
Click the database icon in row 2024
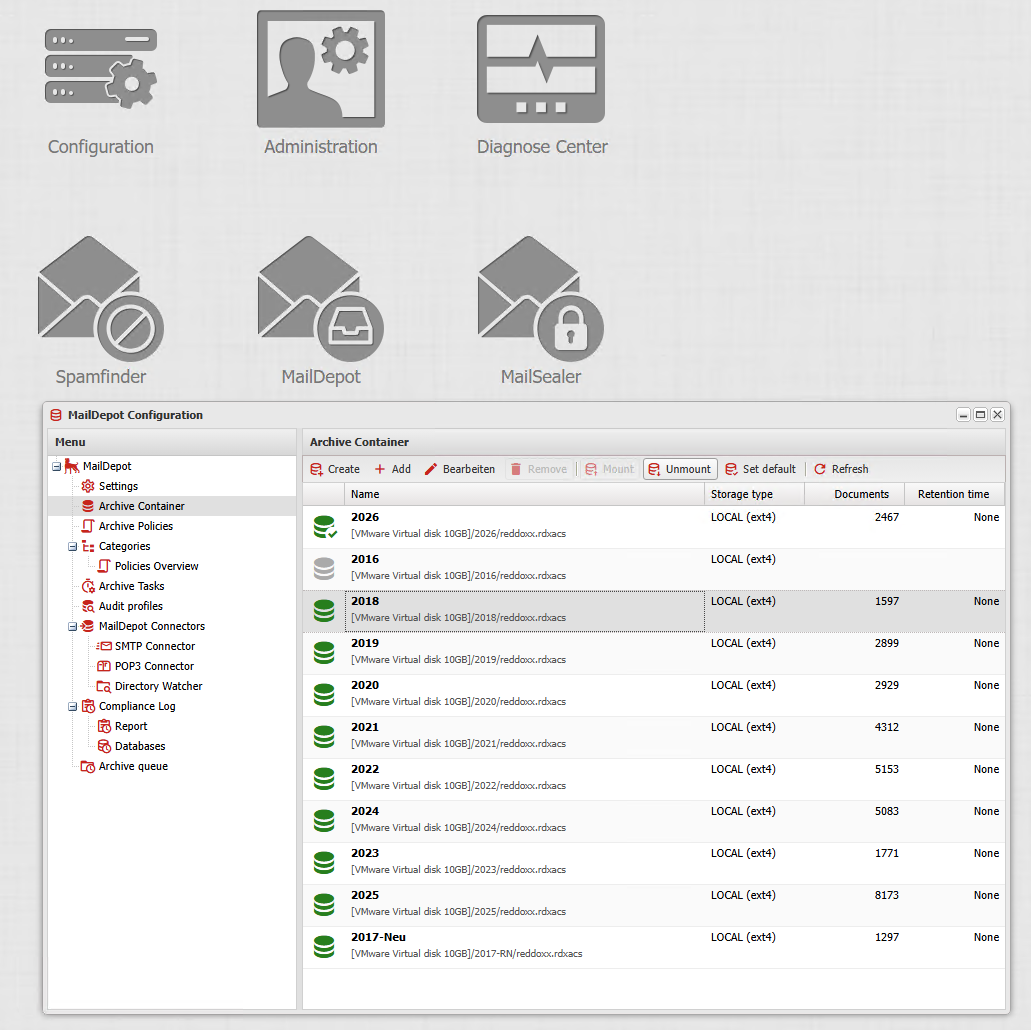coord(324,821)
